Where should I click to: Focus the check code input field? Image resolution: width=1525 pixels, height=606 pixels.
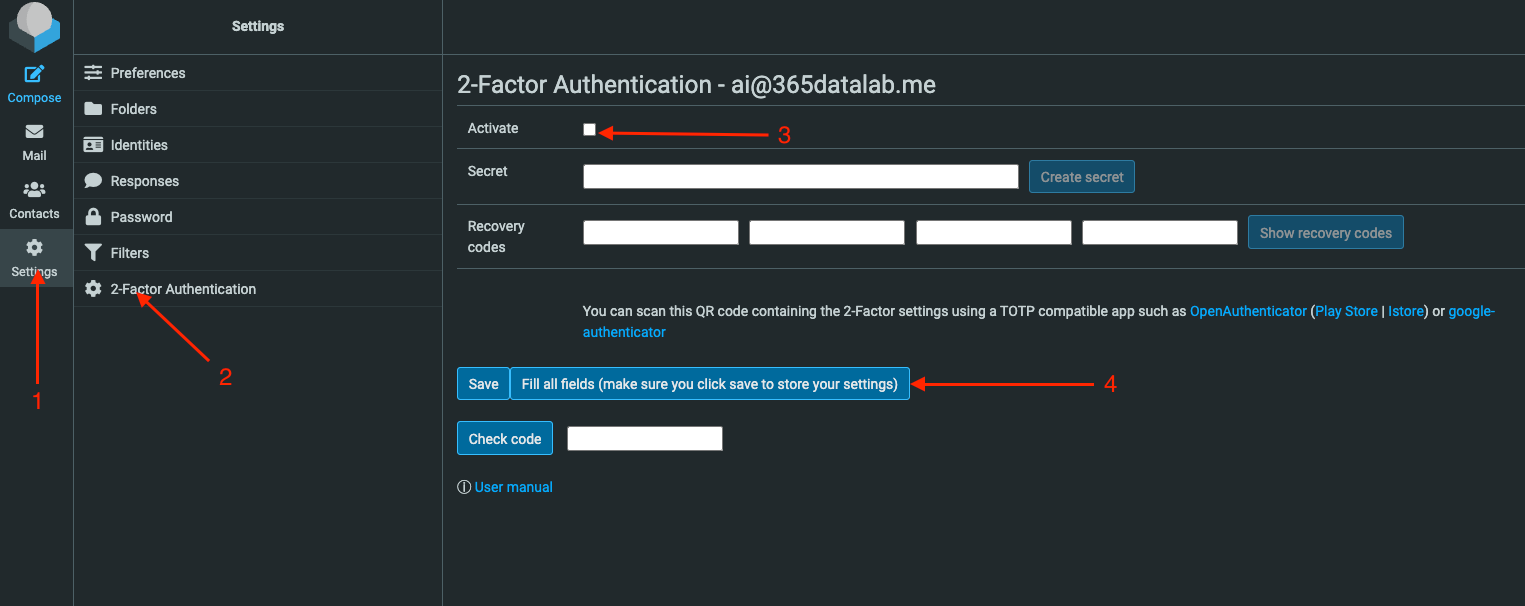click(645, 439)
